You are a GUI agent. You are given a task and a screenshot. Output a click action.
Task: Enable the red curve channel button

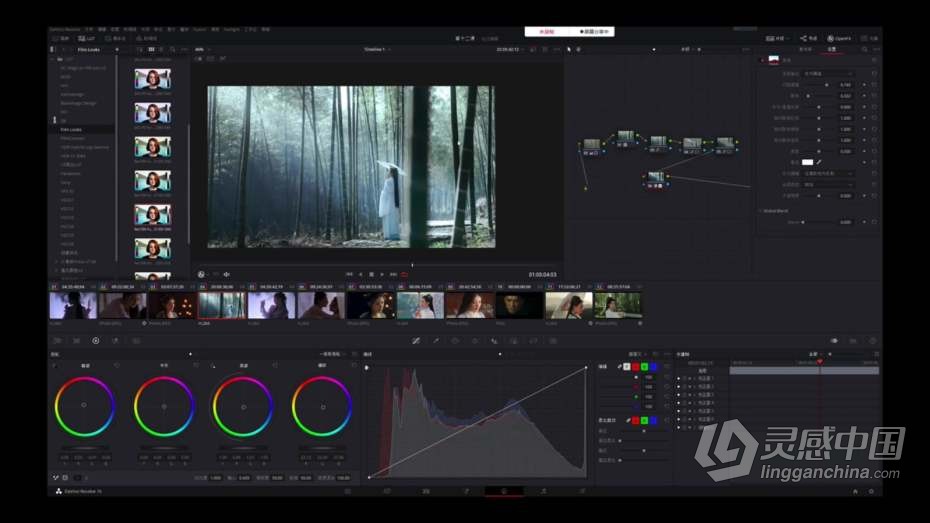click(636, 367)
